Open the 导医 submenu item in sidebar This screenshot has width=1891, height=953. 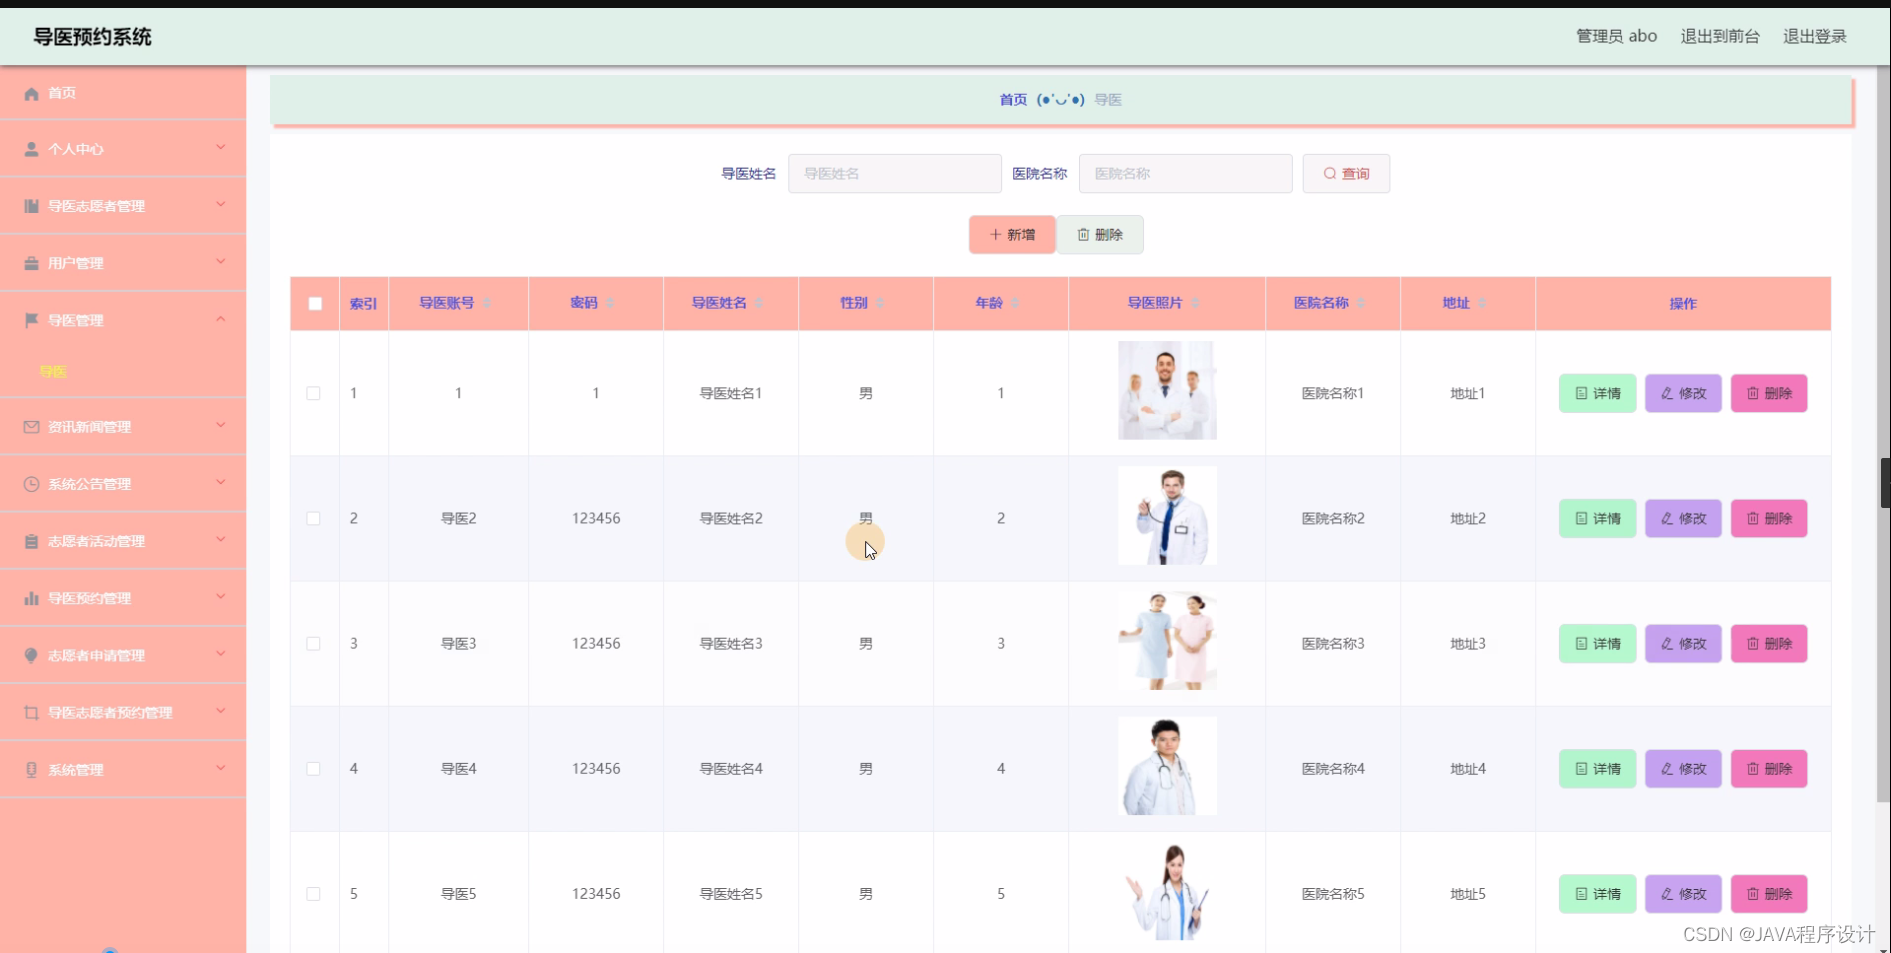coord(53,371)
